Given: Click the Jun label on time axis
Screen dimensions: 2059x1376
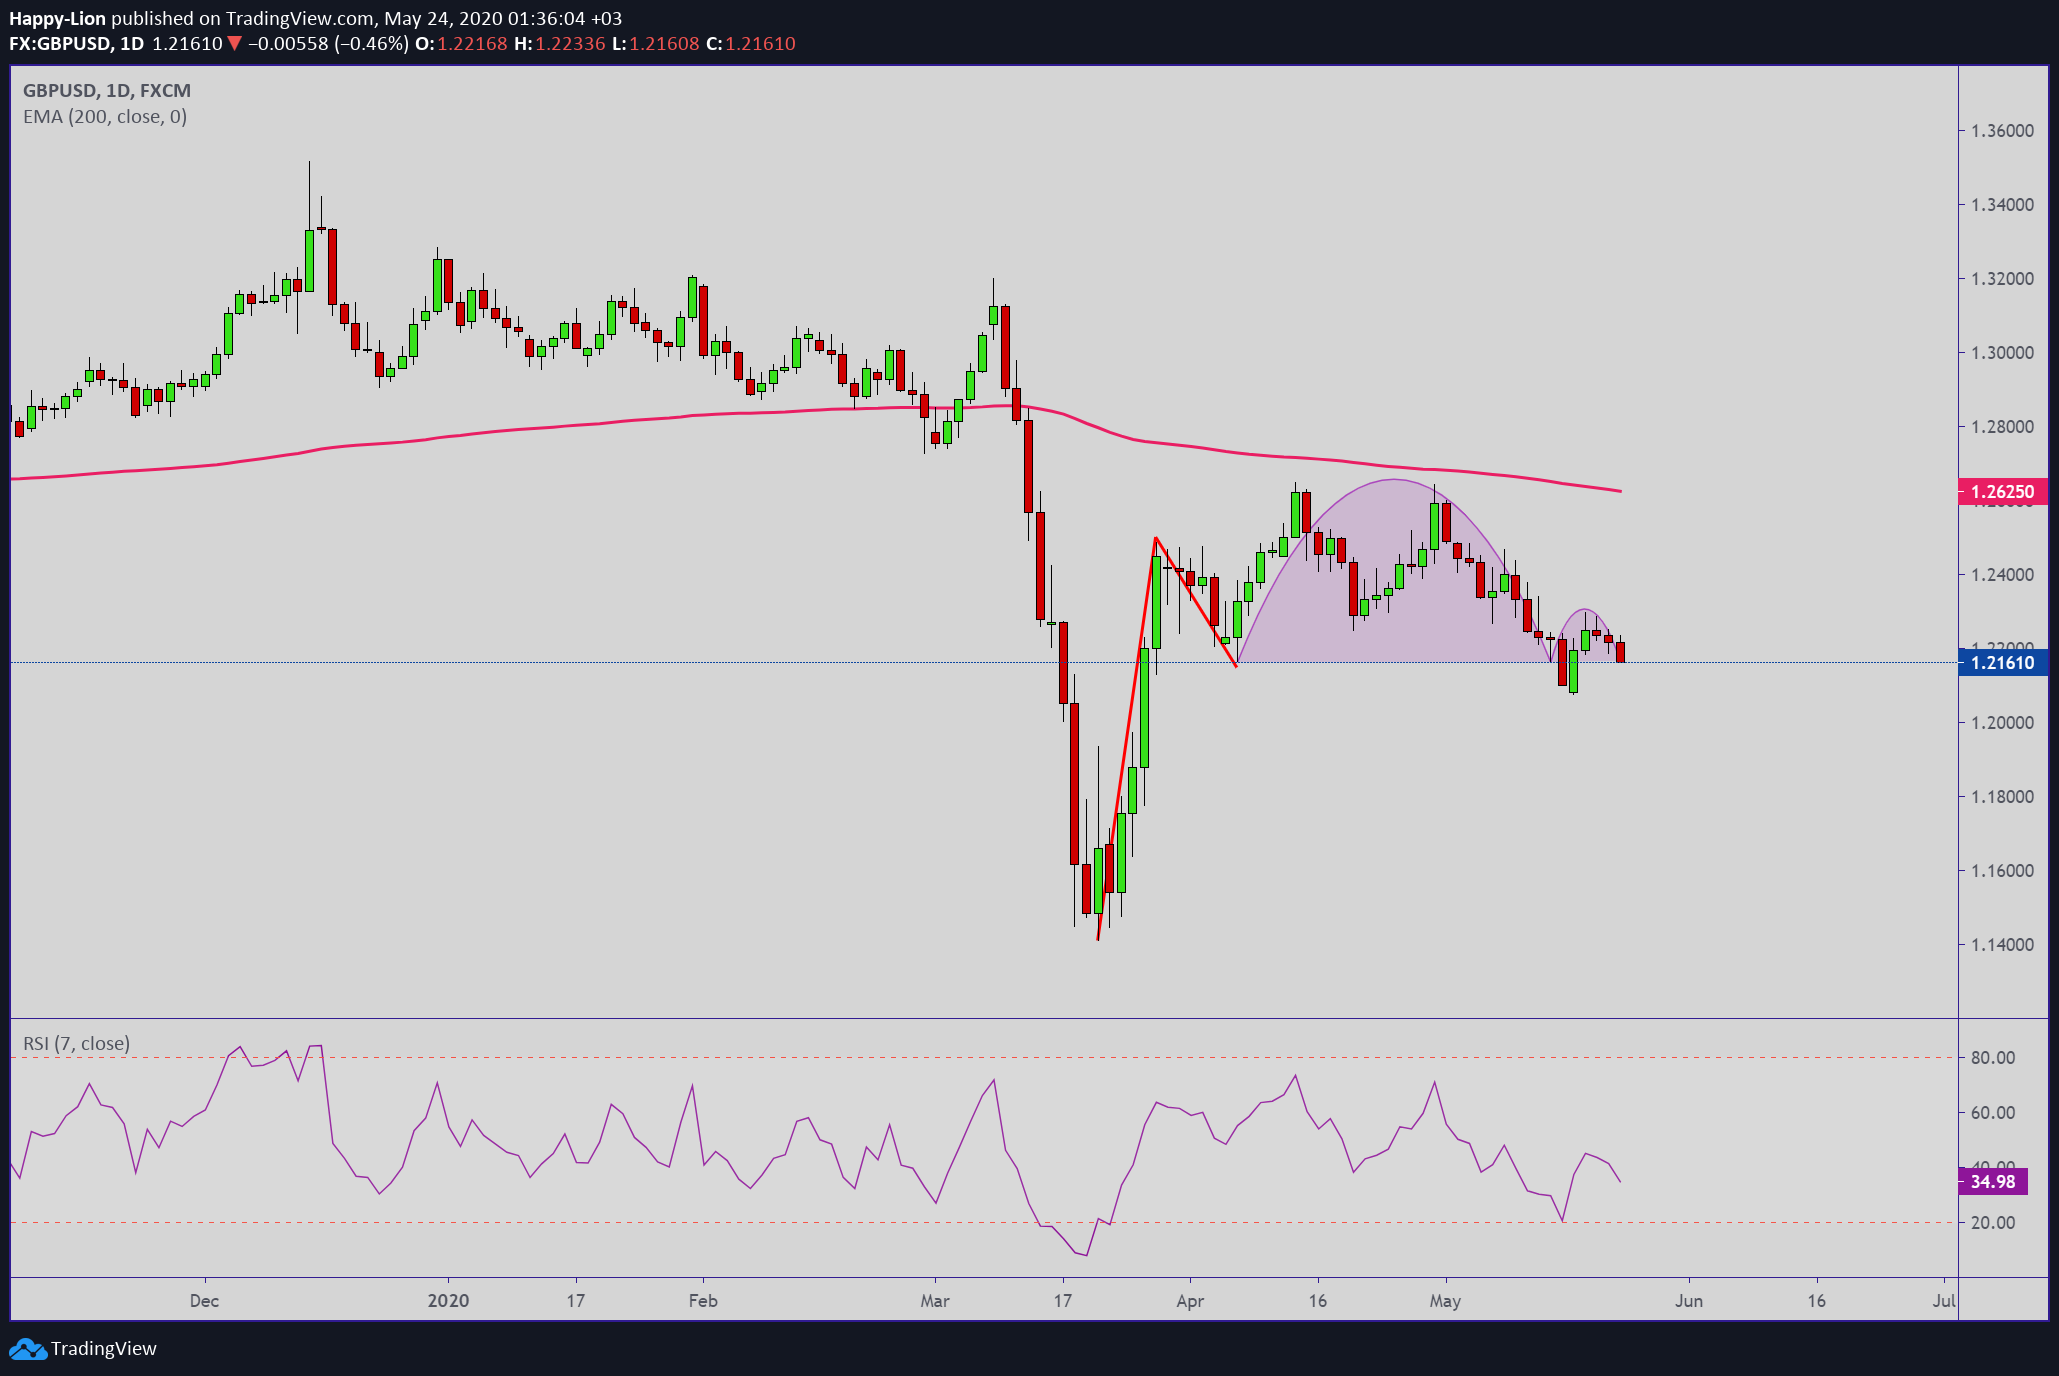Looking at the screenshot, I should coord(1689,1301).
